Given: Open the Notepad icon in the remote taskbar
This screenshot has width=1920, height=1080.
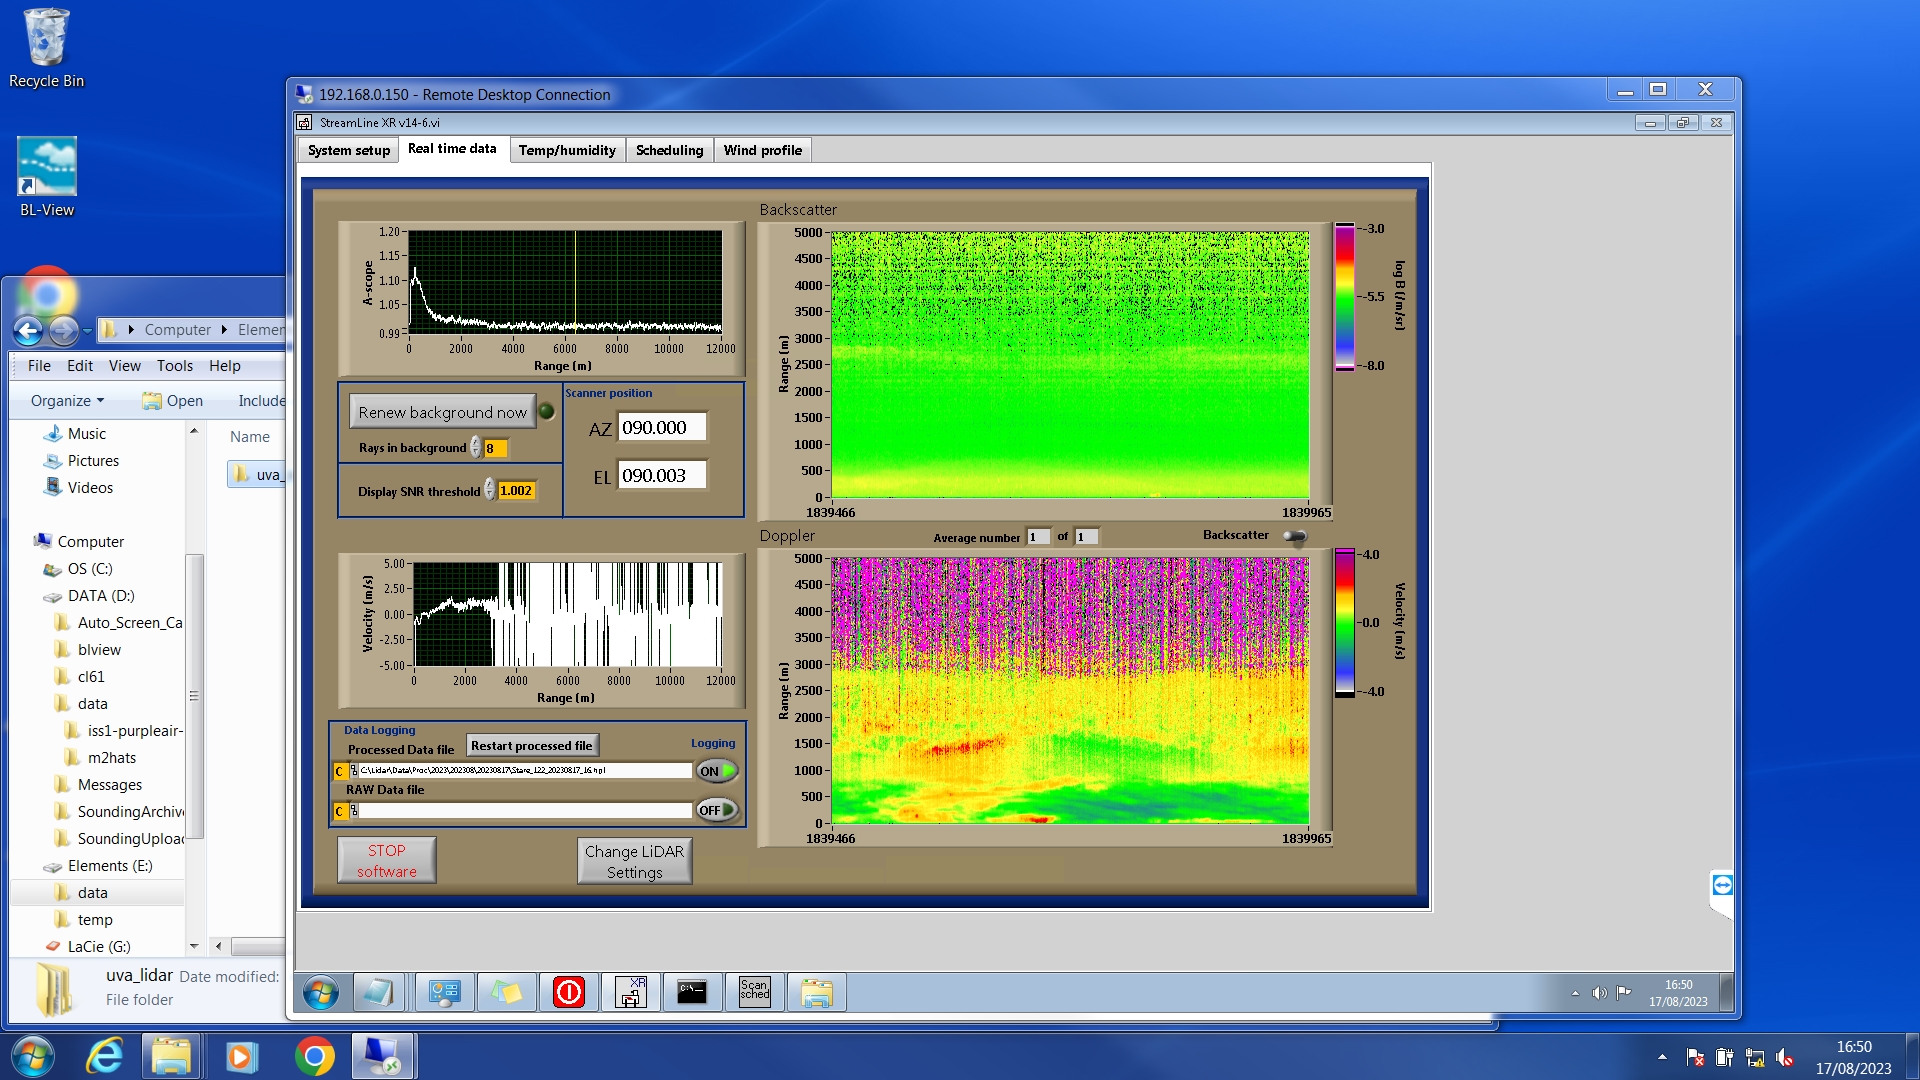Looking at the screenshot, I should click(379, 992).
